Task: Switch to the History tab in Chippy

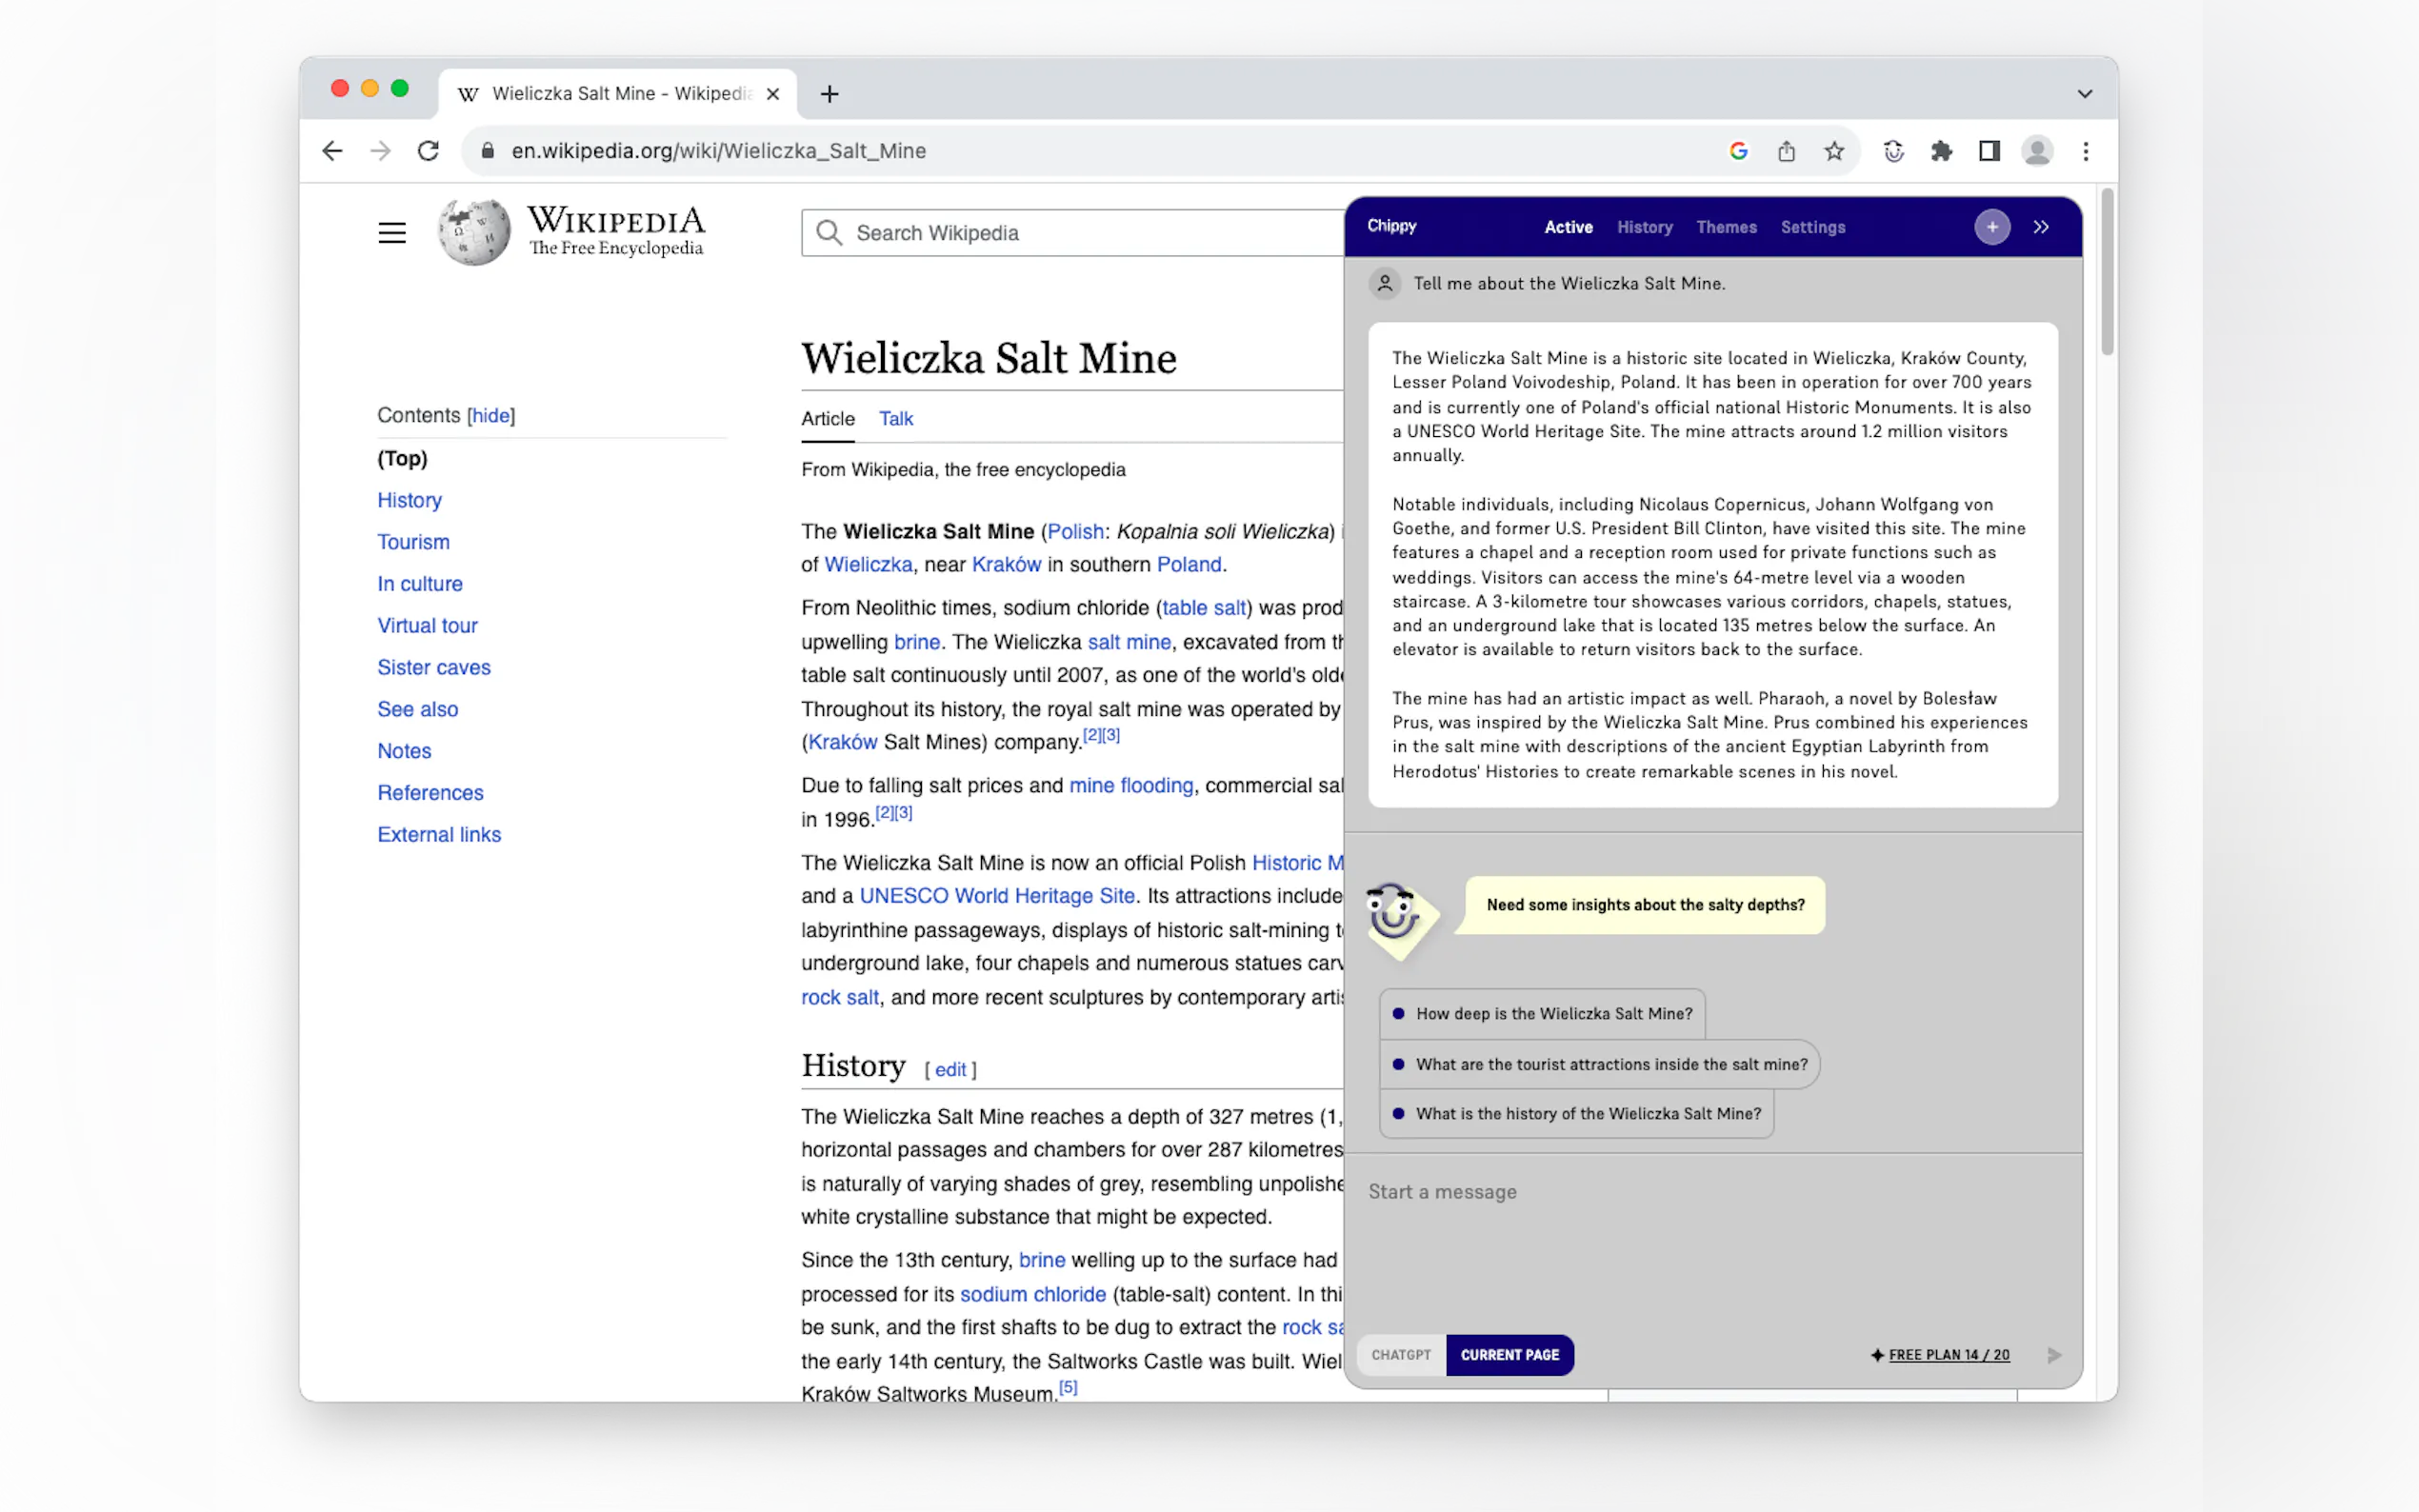Action: (x=1644, y=227)
